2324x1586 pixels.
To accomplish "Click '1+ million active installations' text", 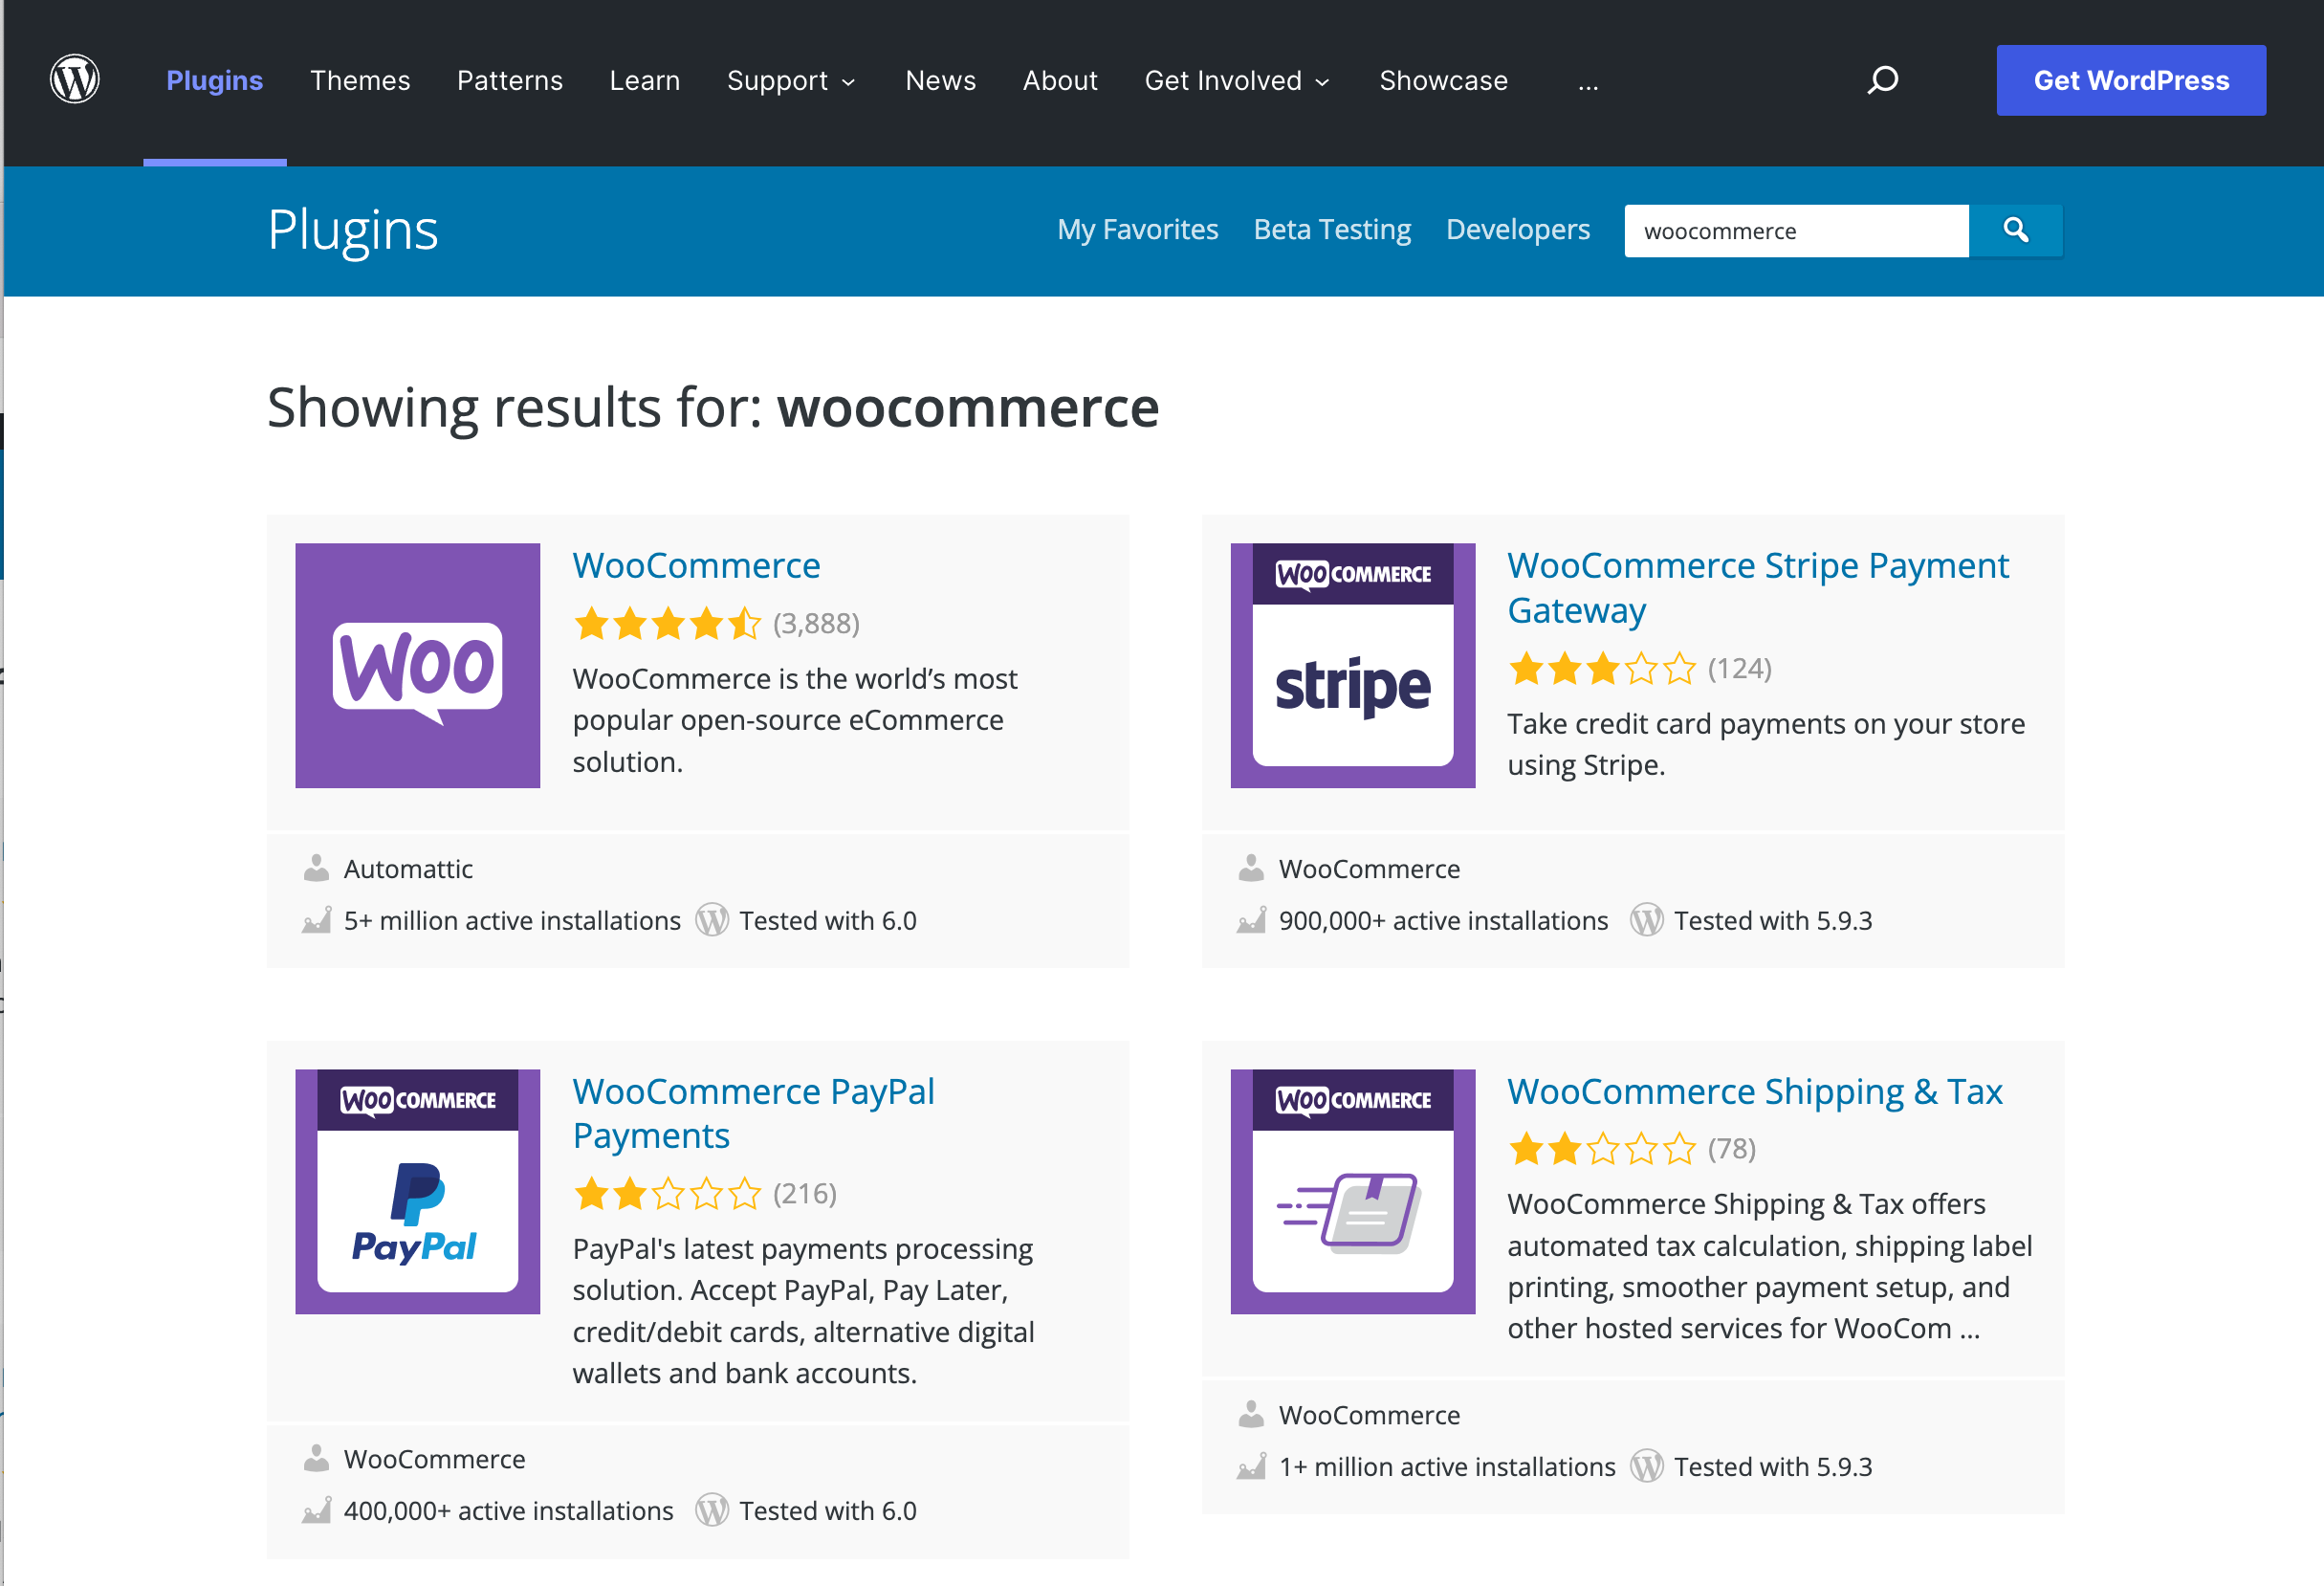I will point(1447,1467).
